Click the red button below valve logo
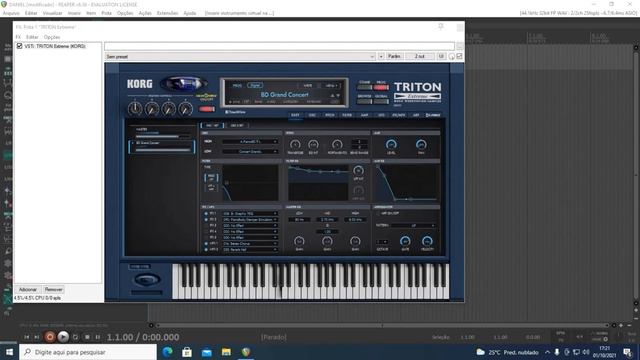This screenshot has height=360, width=640. (x=207, y=109)
